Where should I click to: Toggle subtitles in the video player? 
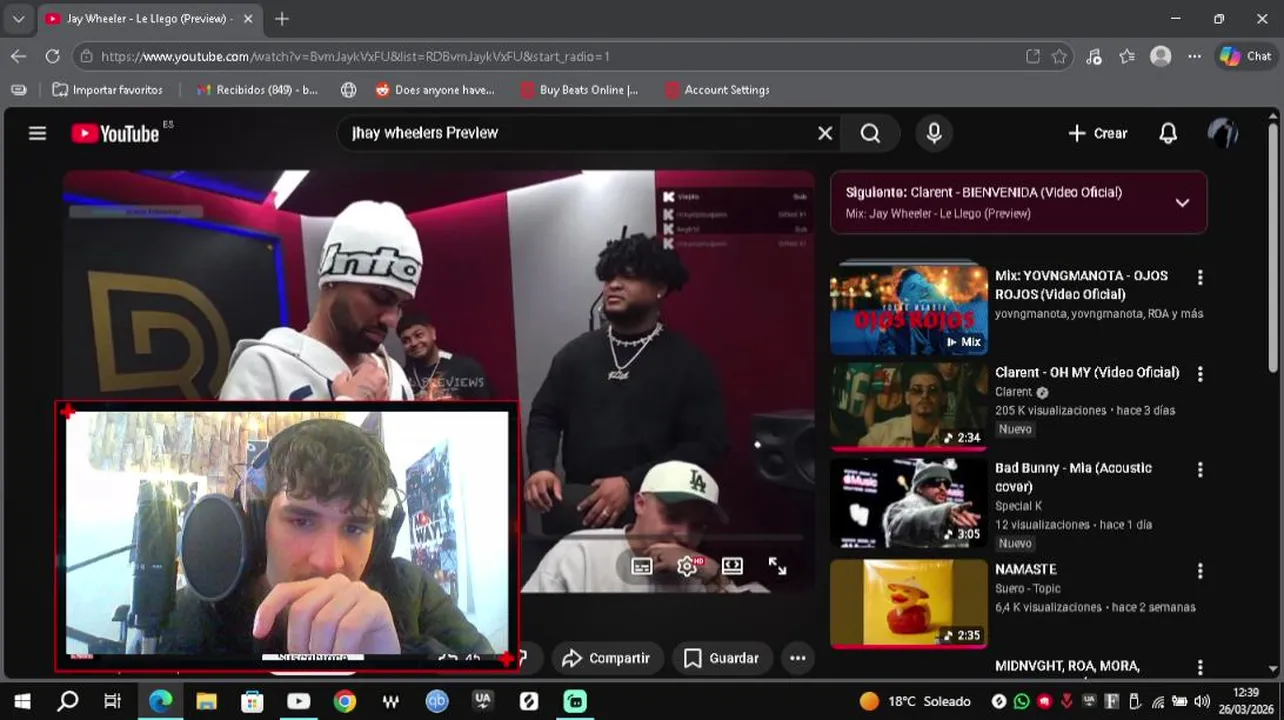642,566
